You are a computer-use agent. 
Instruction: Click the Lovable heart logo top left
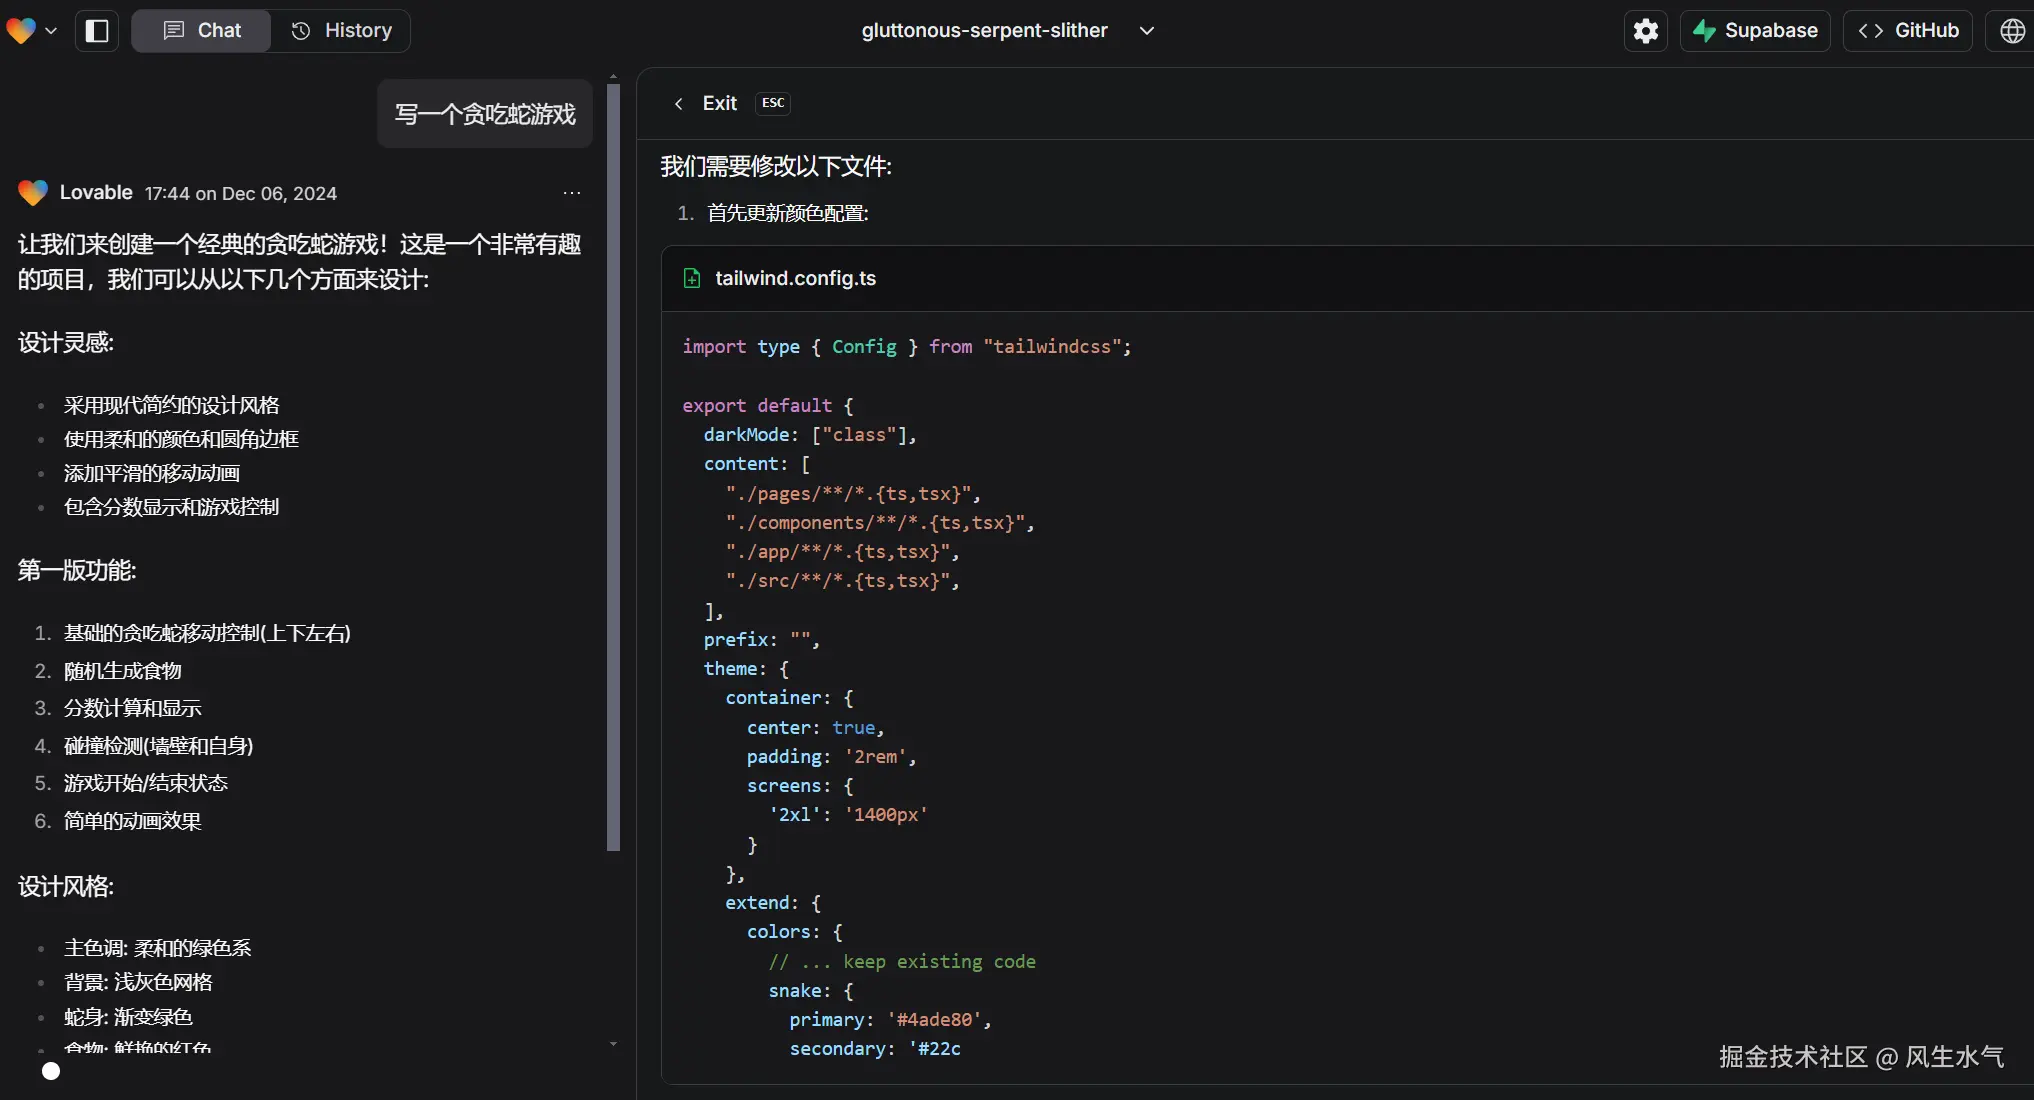(x=20, y=31)
